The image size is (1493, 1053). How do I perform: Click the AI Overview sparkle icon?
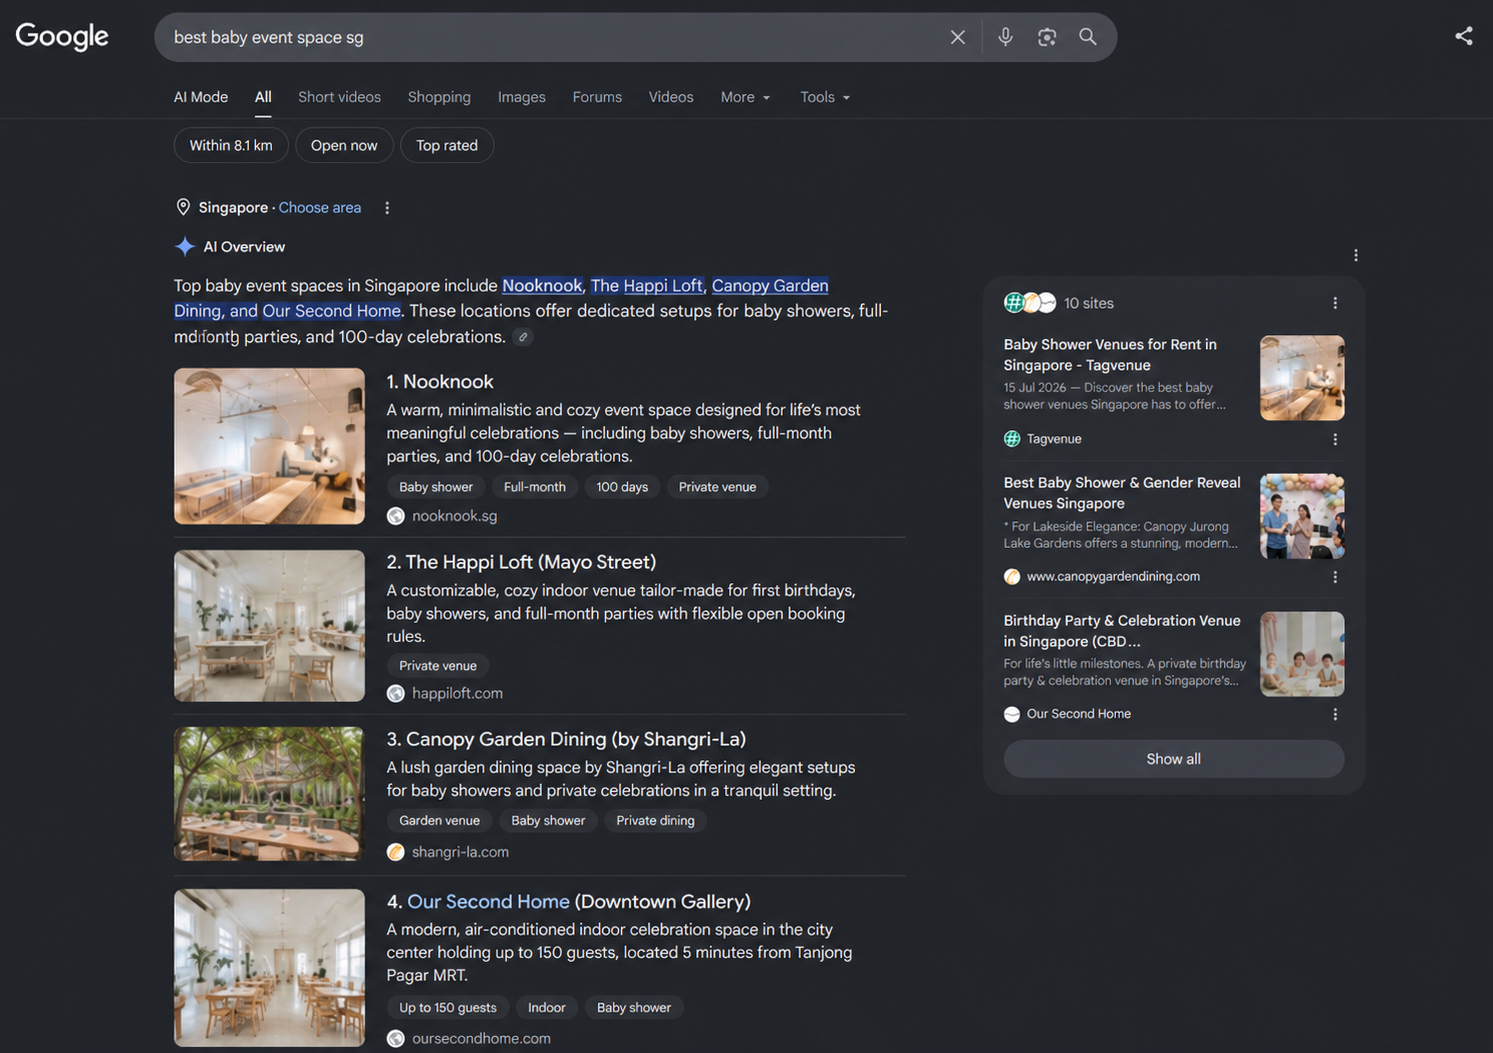(x=185, y=246)
